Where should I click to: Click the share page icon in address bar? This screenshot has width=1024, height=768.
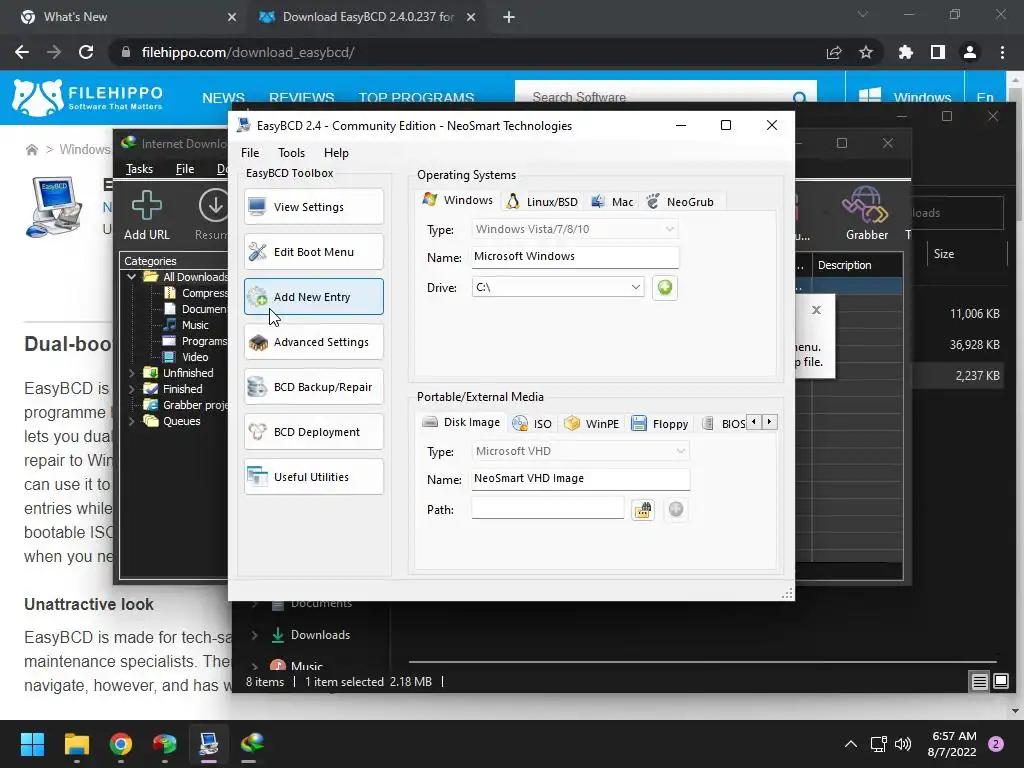(x=834, y=52)
